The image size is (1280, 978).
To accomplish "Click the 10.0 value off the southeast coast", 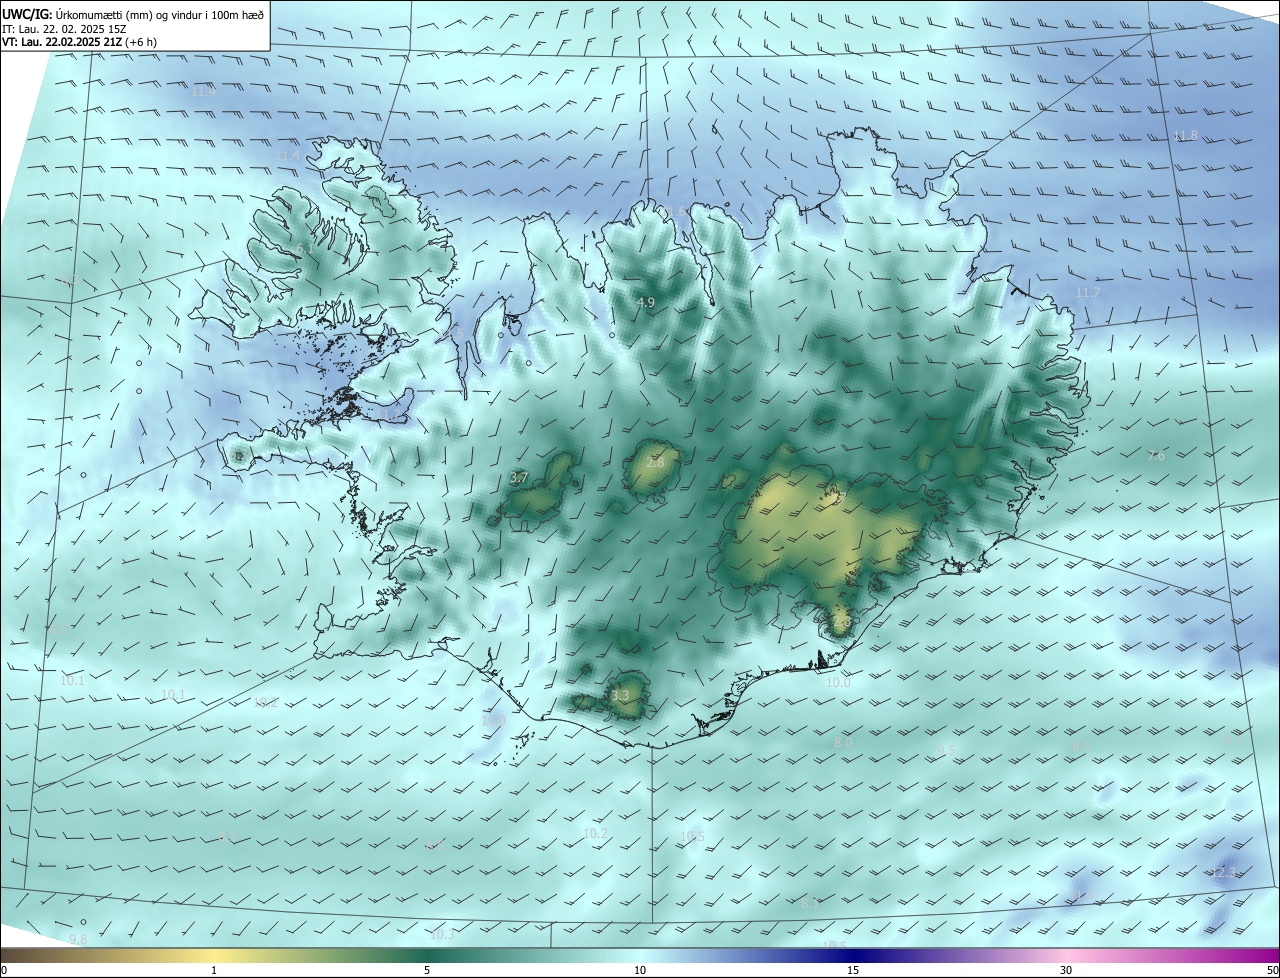I will (838, 683).
